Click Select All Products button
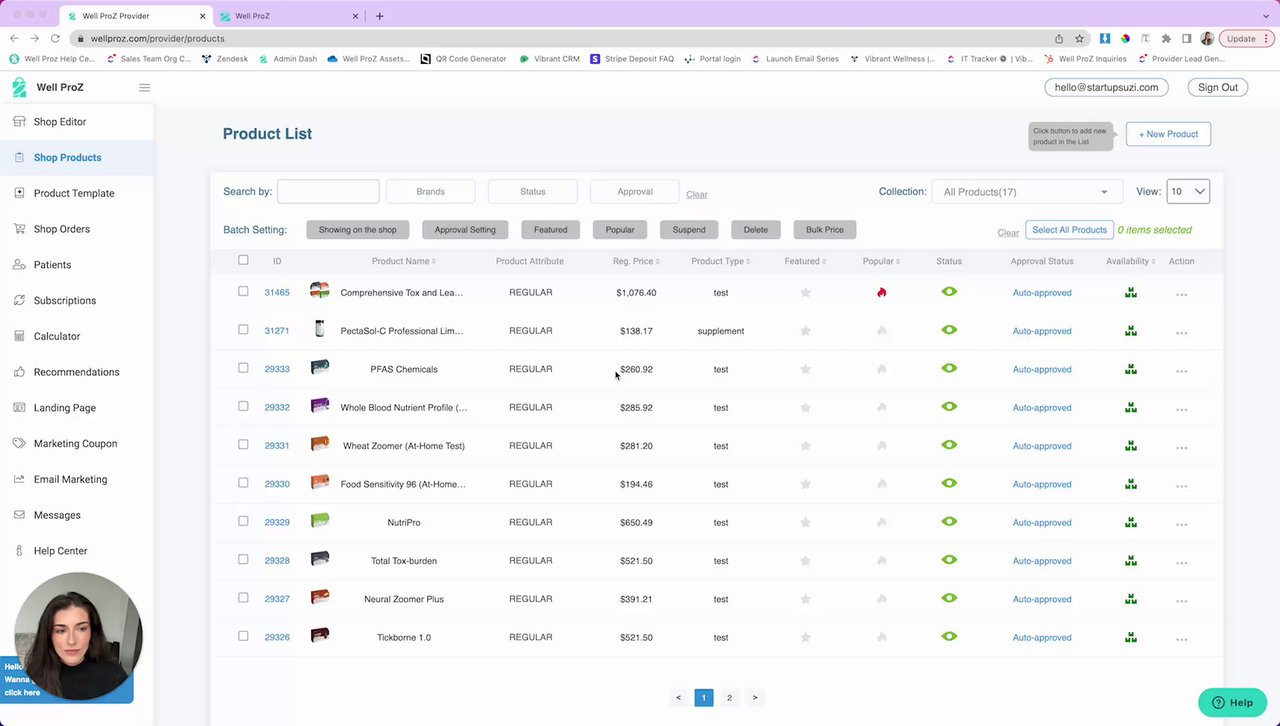Screen dimensions: 1280x726 pyautogui.click(x=1069, y=230)
